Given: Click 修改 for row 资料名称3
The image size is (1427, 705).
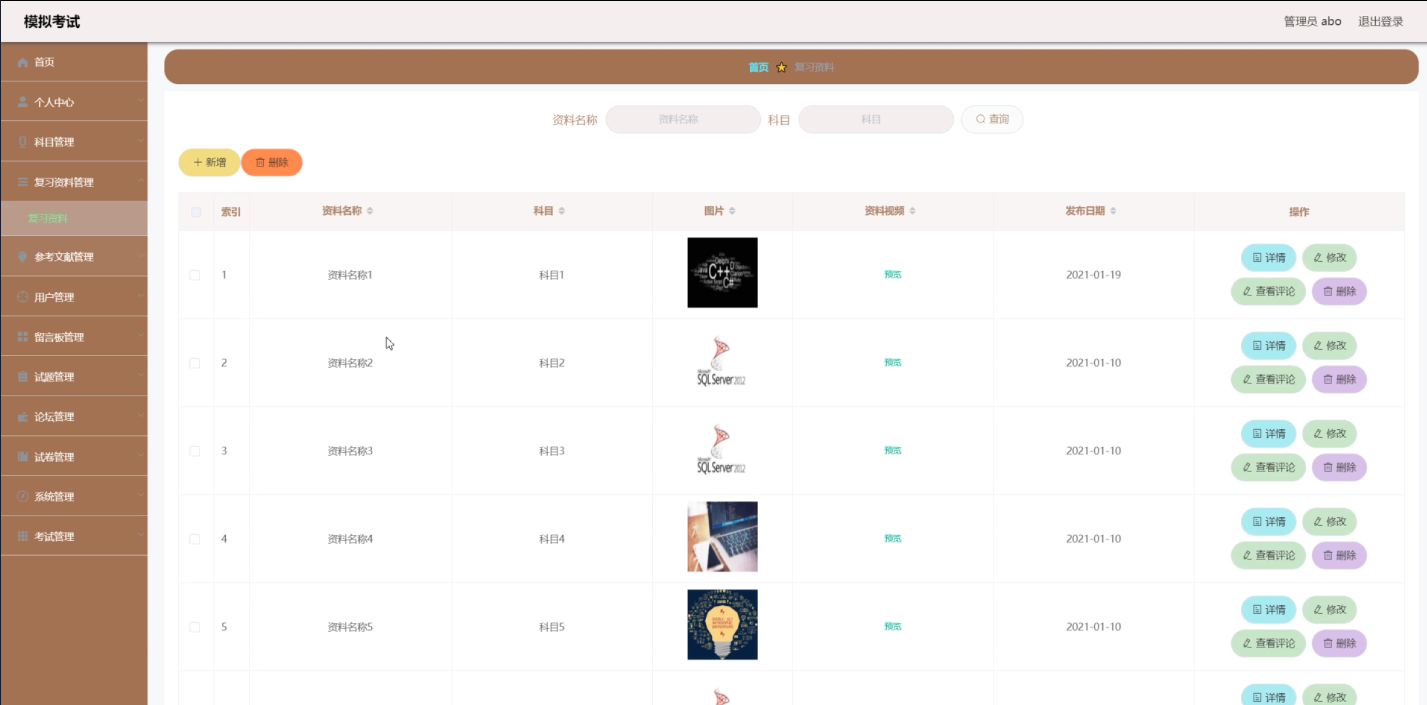Looking at the screenshot, I should pyautogui.click(x=1329, y=434).
